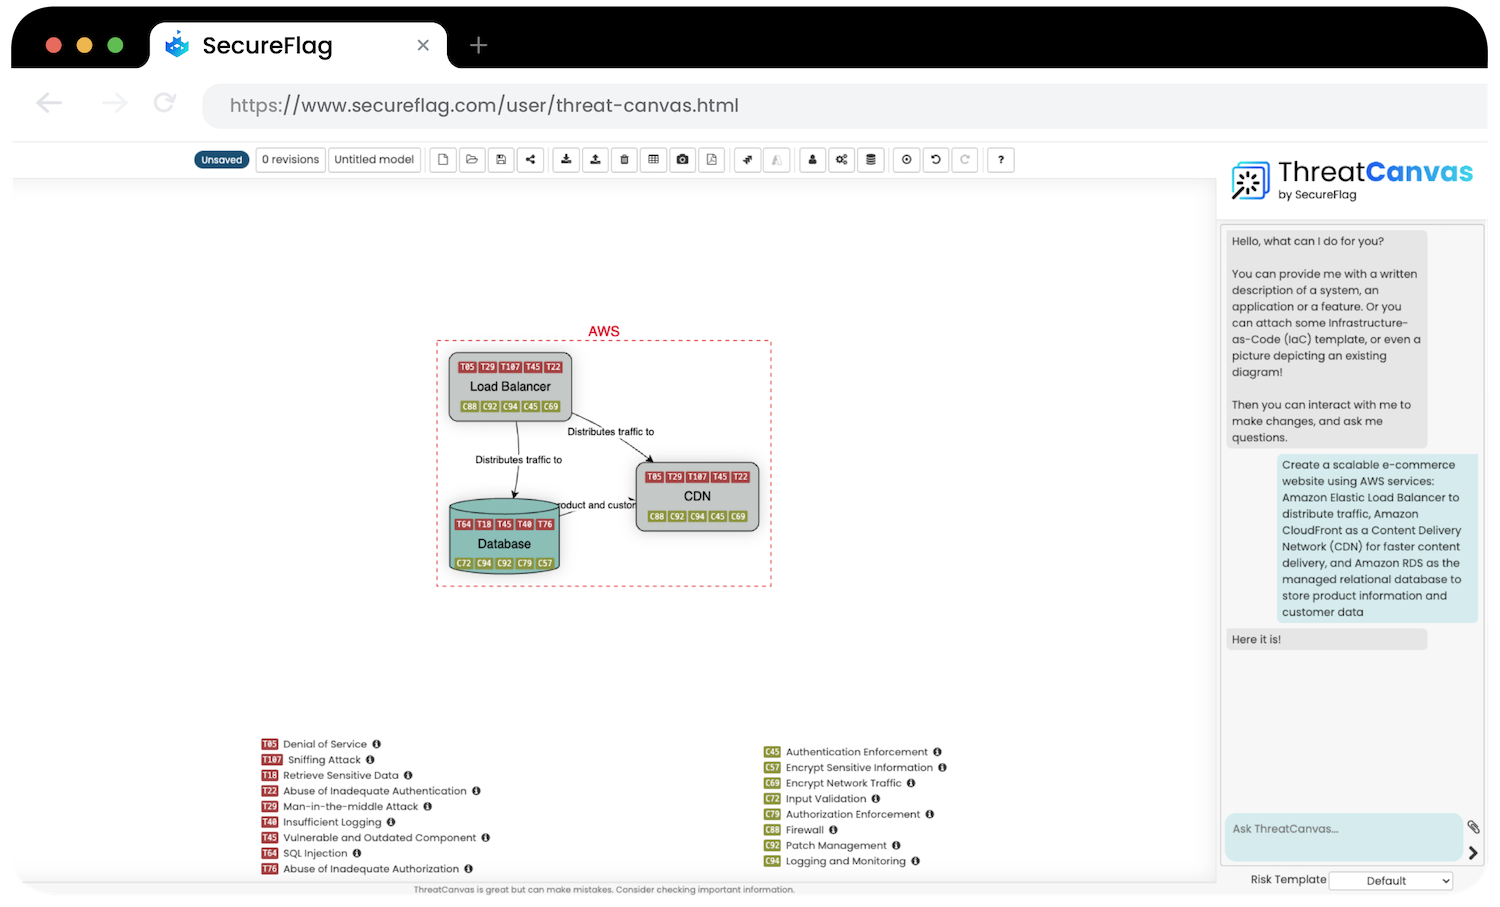Show info for Insufficient Logging threat
Viewport: 1500px width, 907px height.
point(391,822)
